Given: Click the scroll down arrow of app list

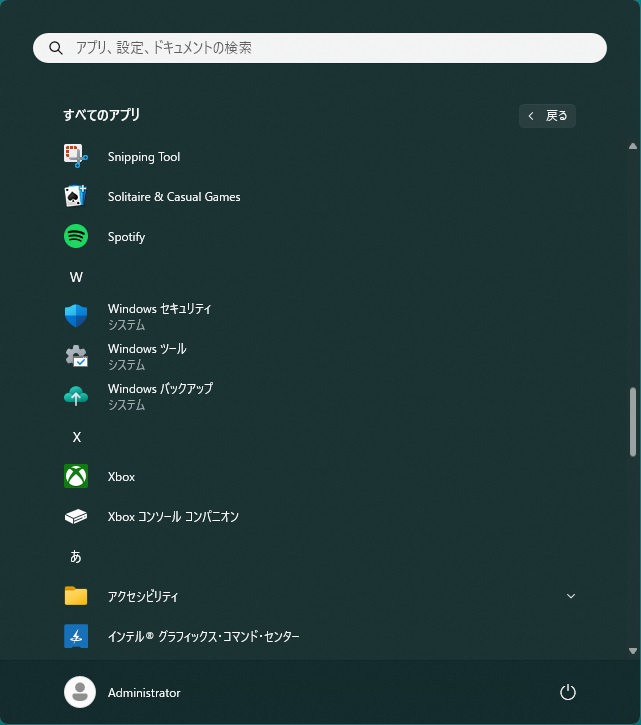Looking at the screenshot, I should (633, 651).
